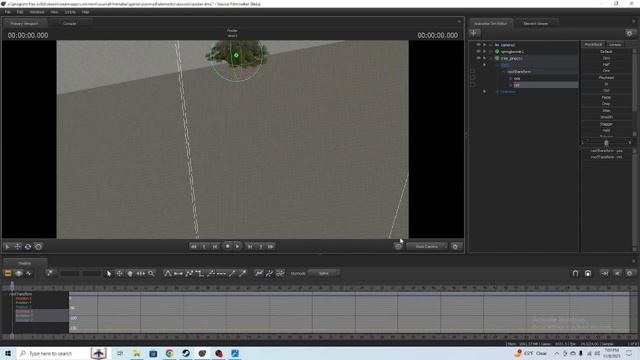
Task: Click the stepped tangent icon
Action: (x=200, y=273)
